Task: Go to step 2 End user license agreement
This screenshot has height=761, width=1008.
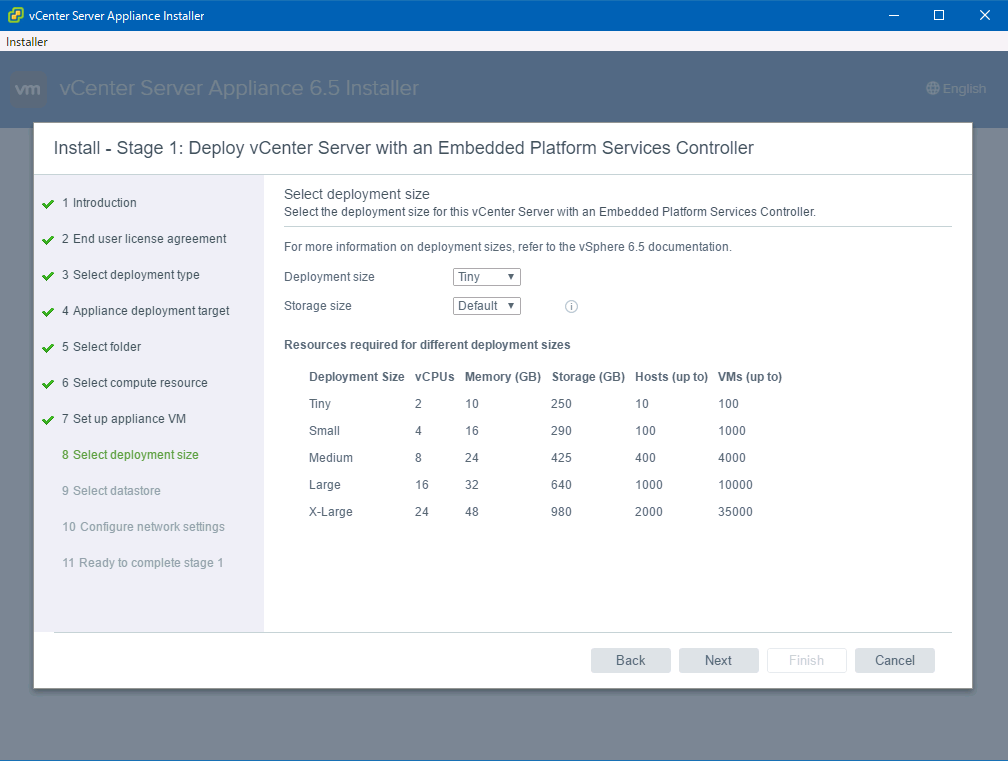Action: coord(144,238)
